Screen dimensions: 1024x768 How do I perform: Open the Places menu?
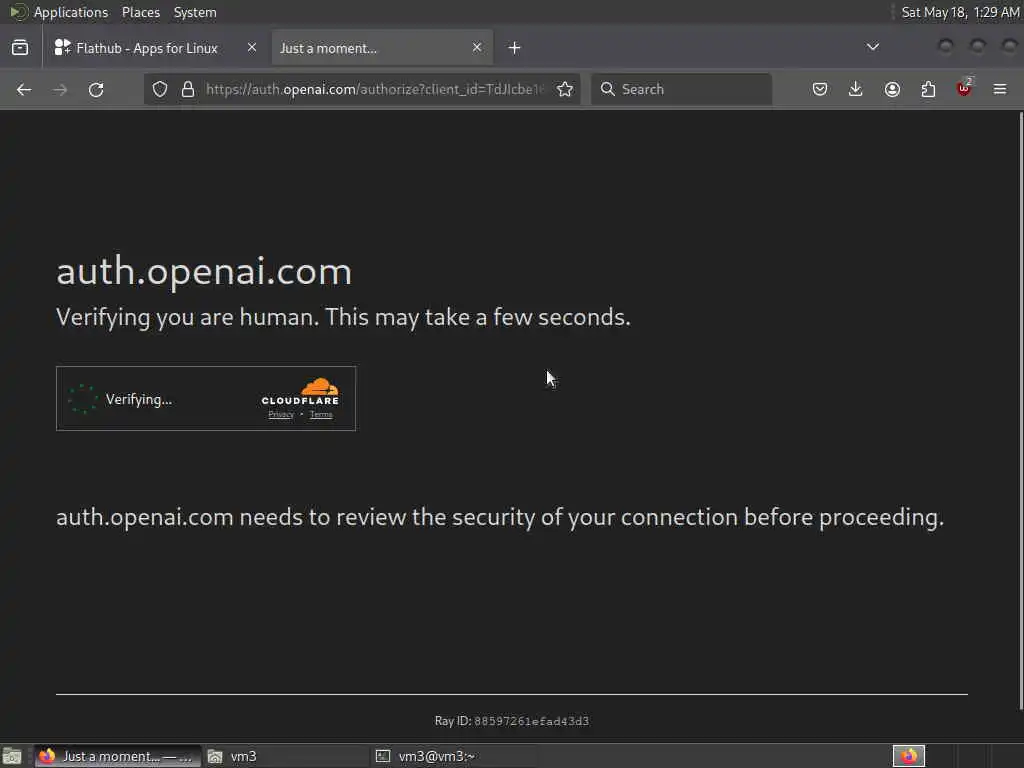coord(141,12)
